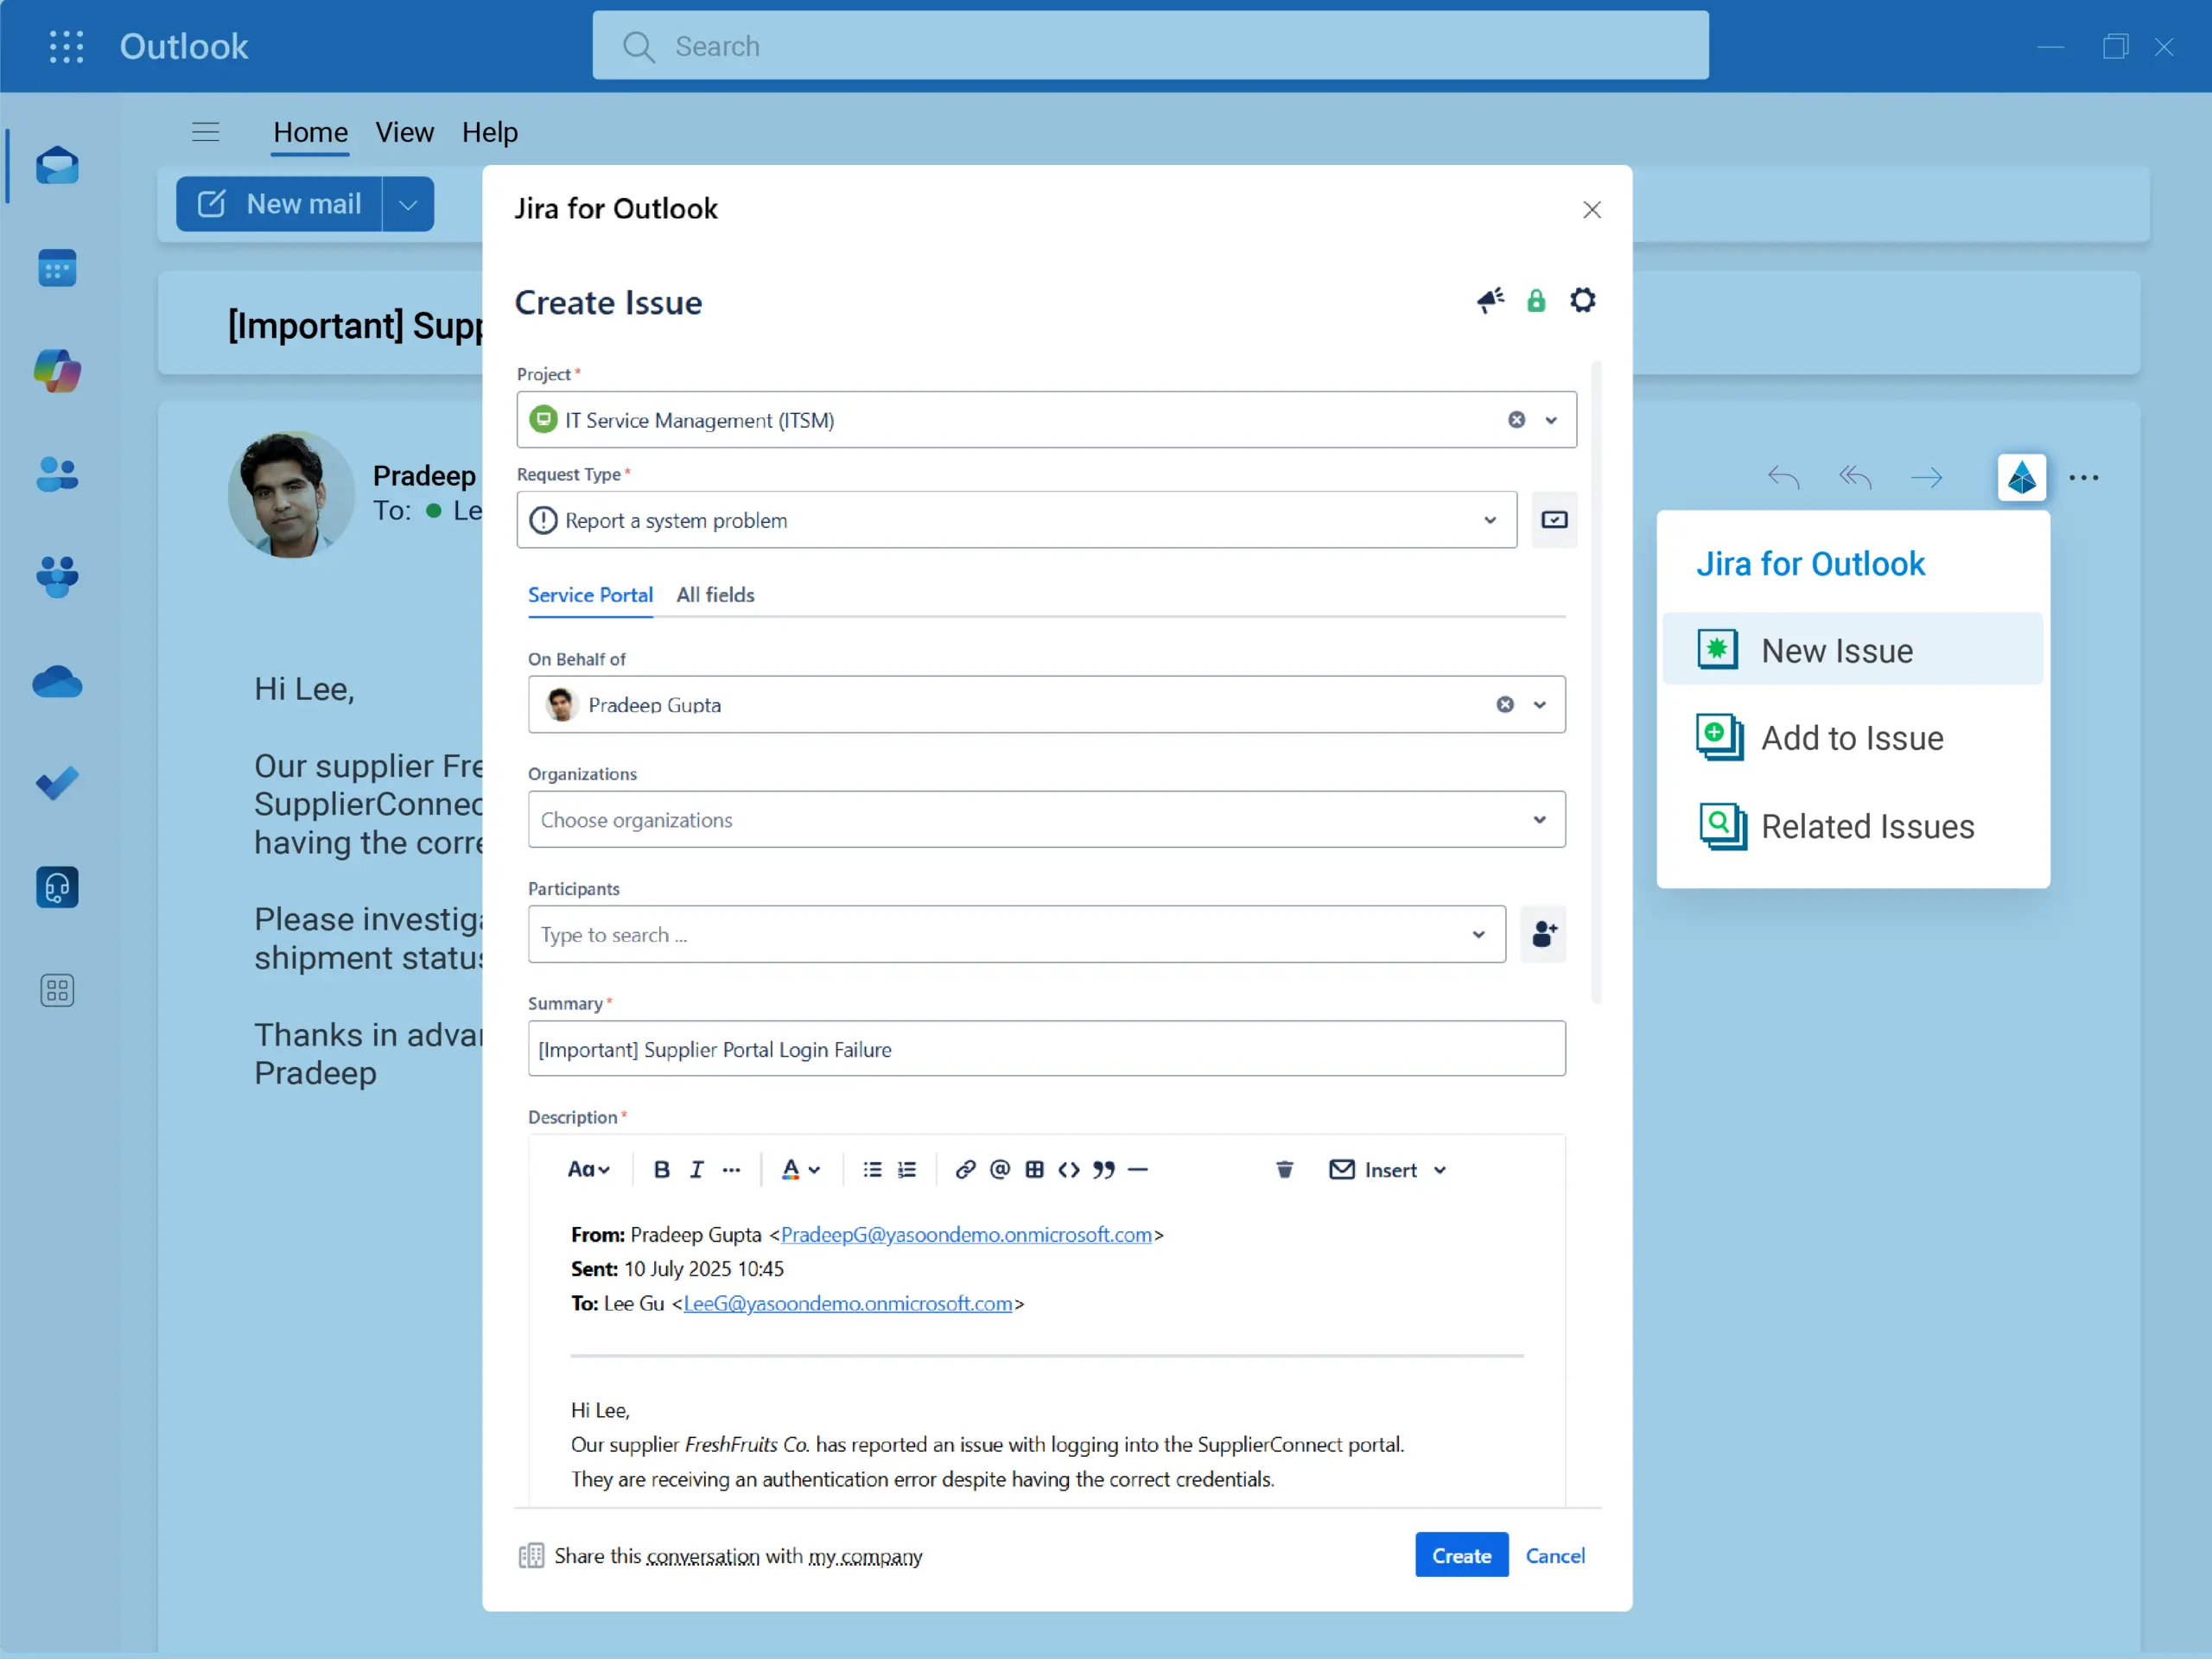Screen dimensions: 2212x1659
Task: Open the headset support app icon
Action: (x=57, y=888)
